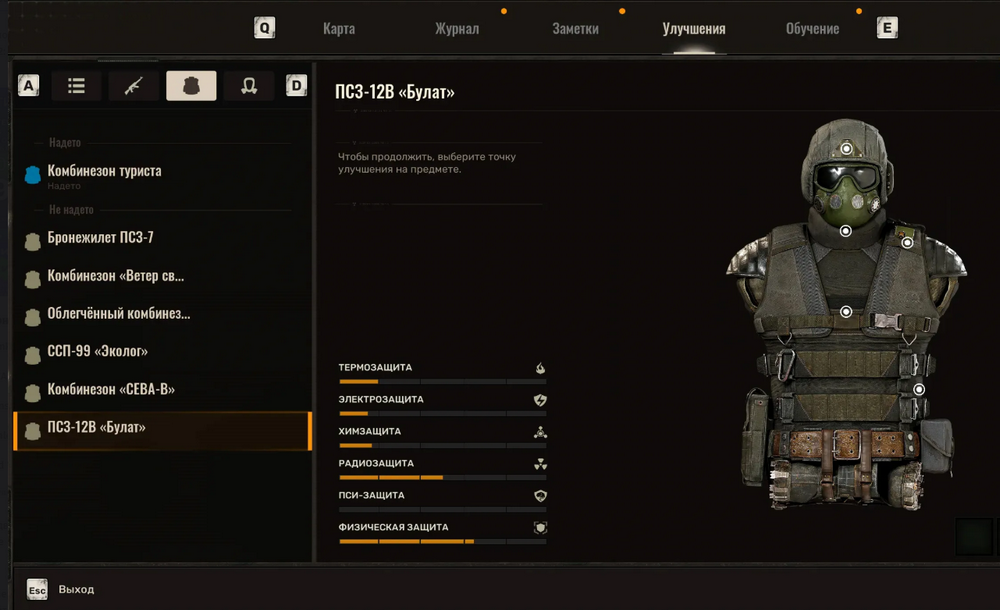Click the psi-protection icon

tap(540, 496)
